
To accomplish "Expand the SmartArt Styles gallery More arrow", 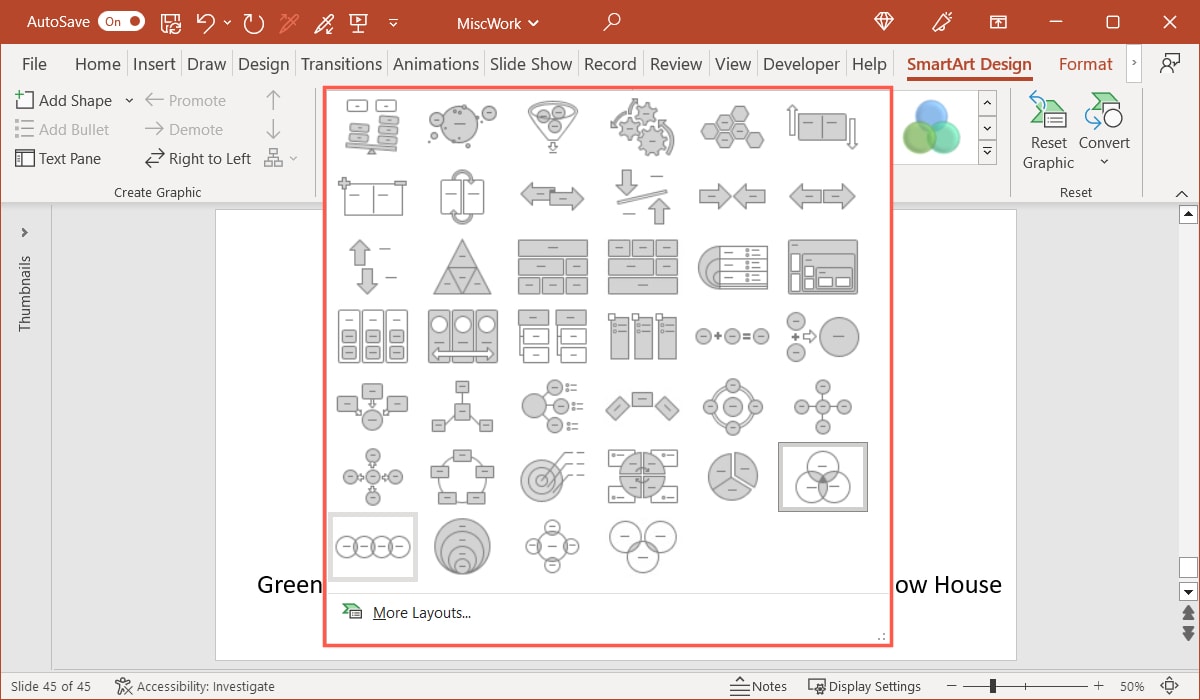I will 987,152.
